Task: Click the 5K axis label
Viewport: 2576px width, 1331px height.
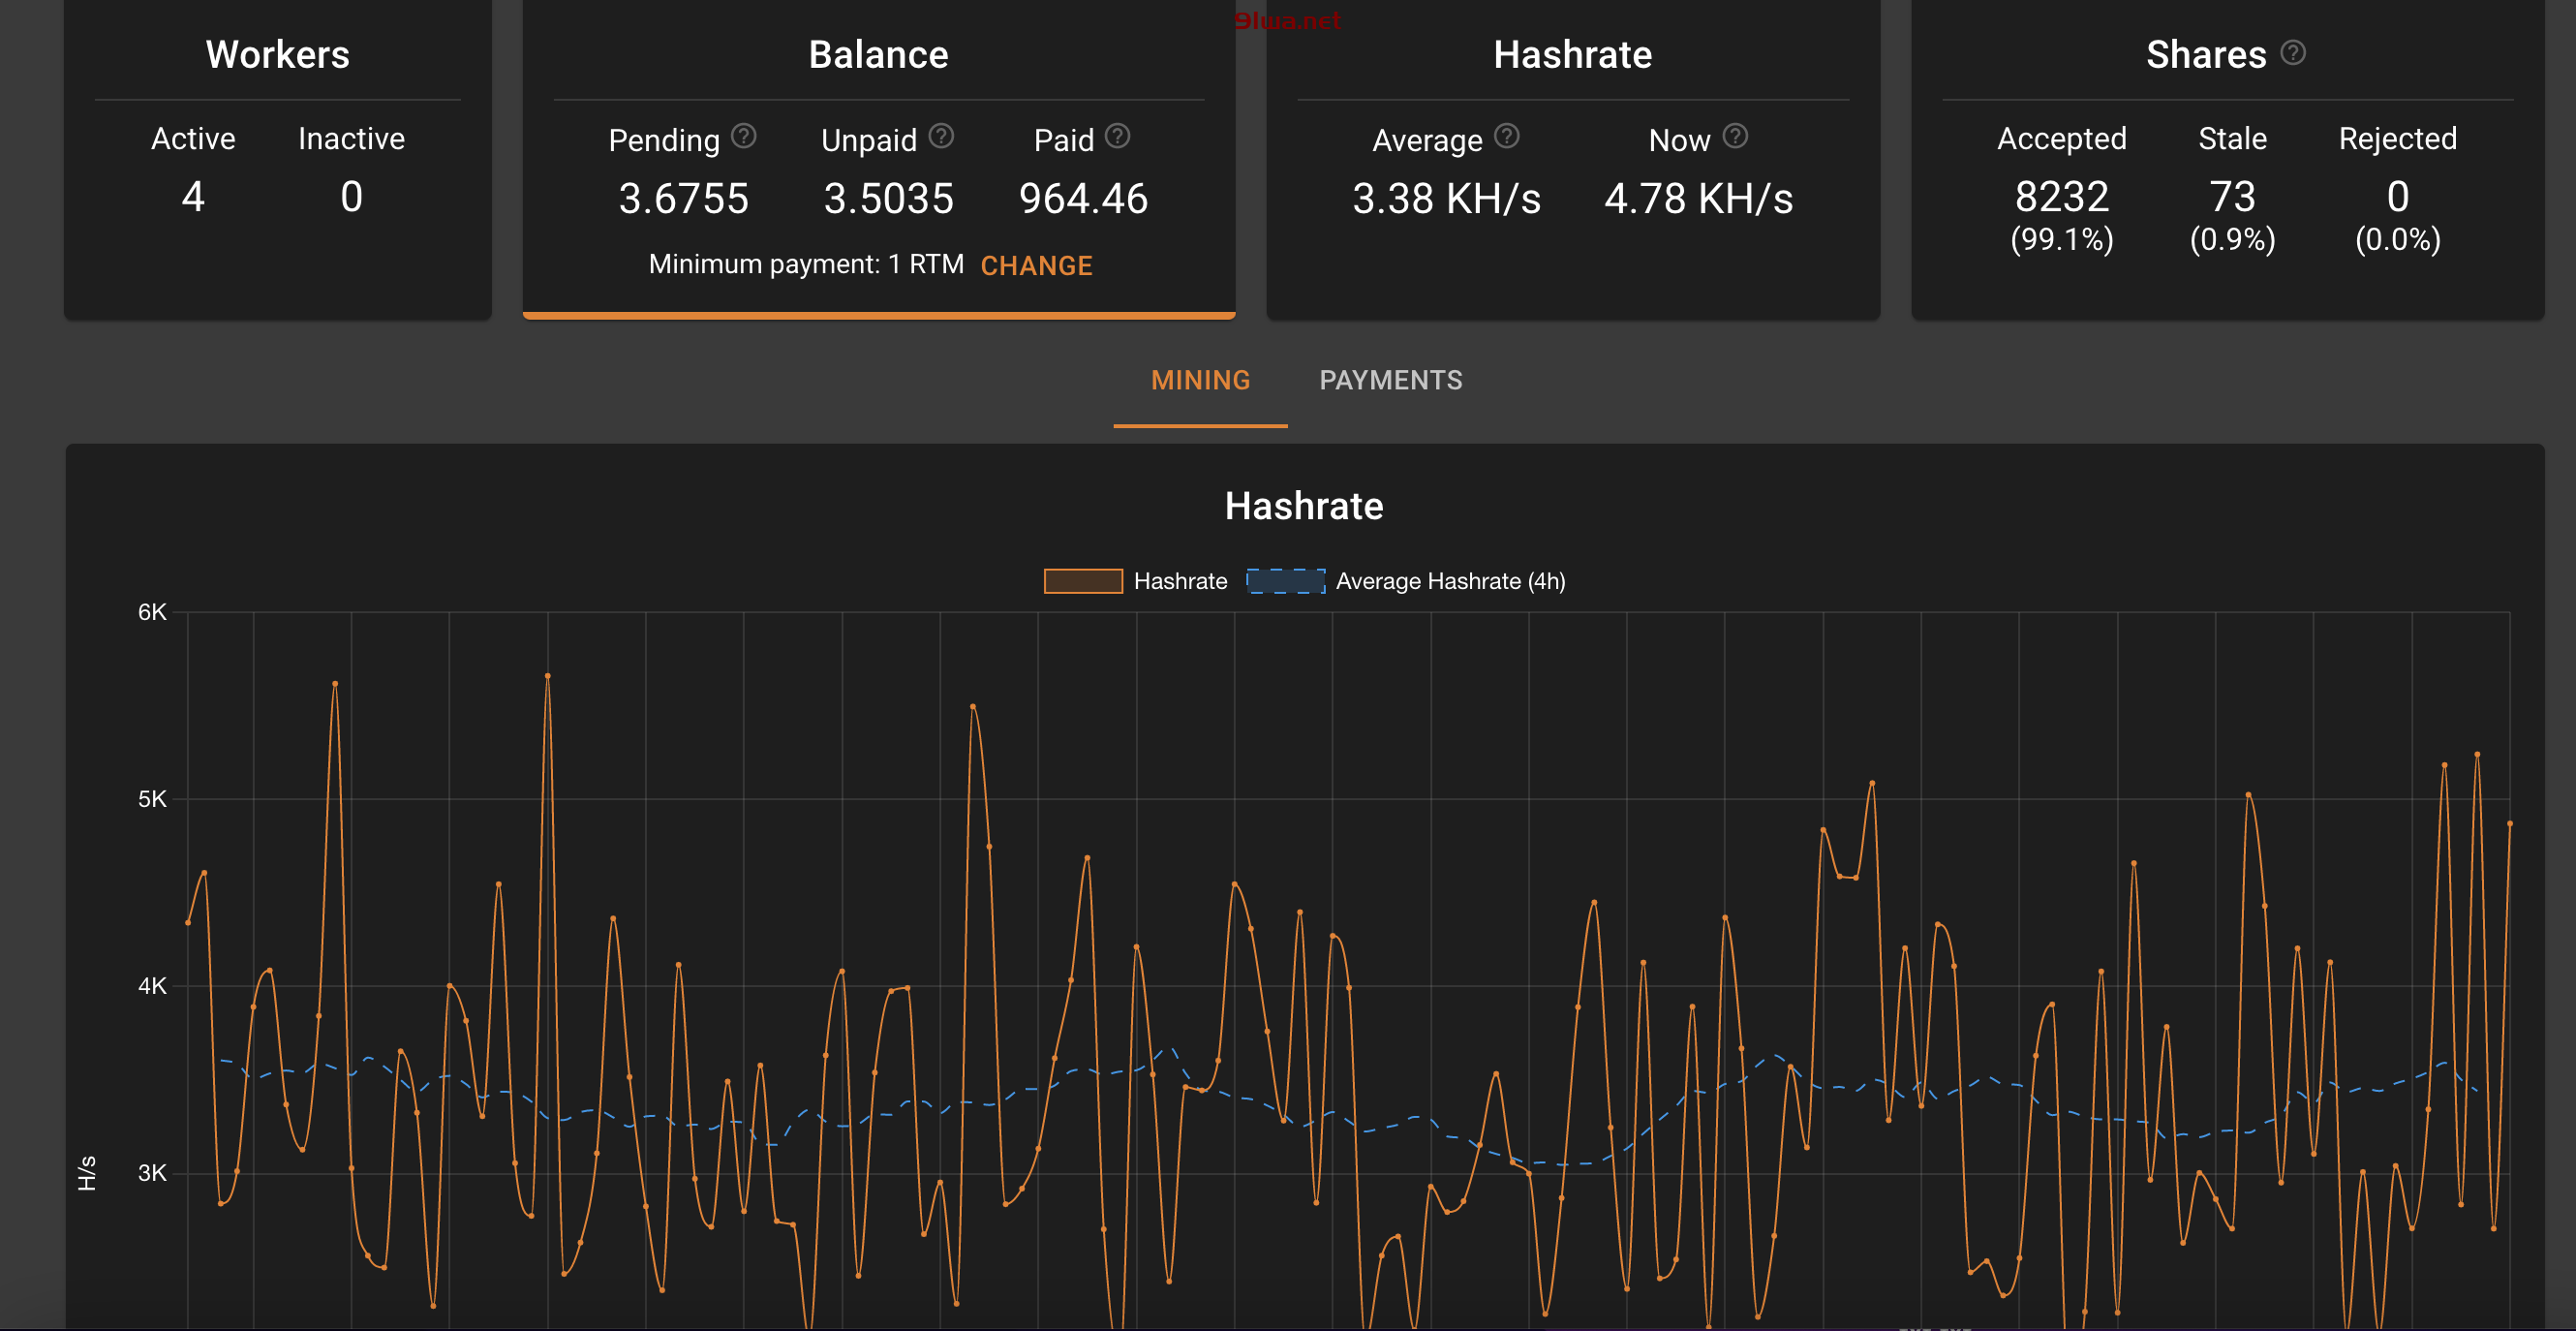Action: (152, 799)
